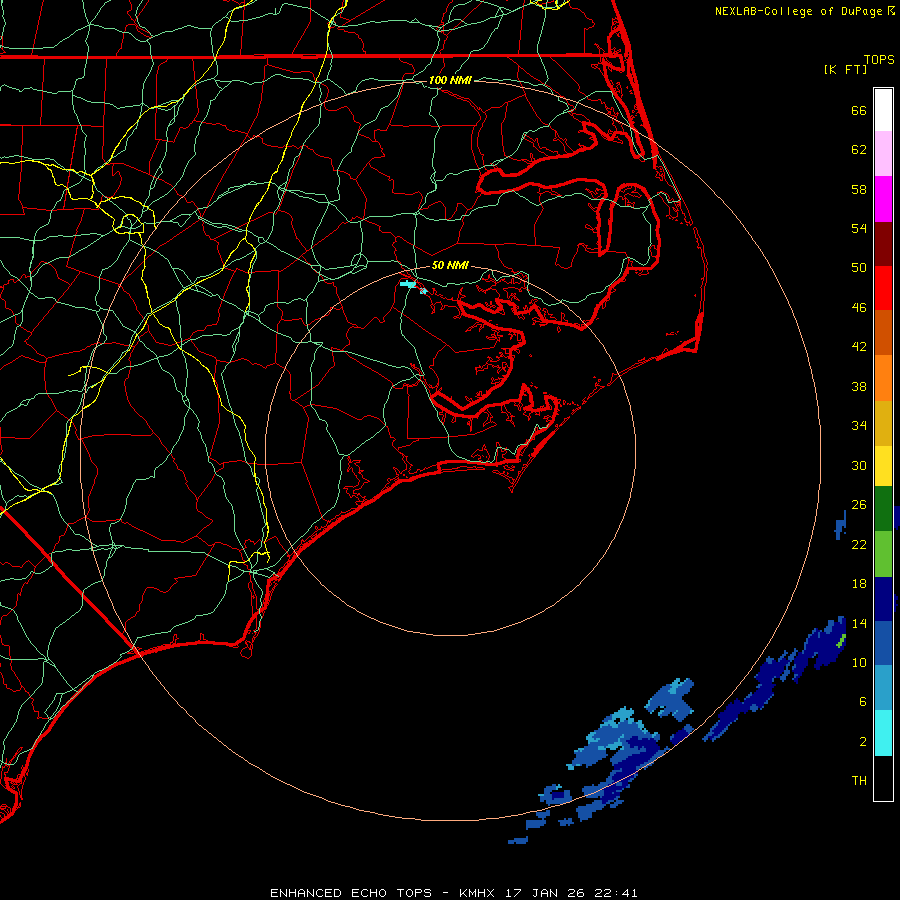Click the 50 NMI range ring label

click(451, 265)
